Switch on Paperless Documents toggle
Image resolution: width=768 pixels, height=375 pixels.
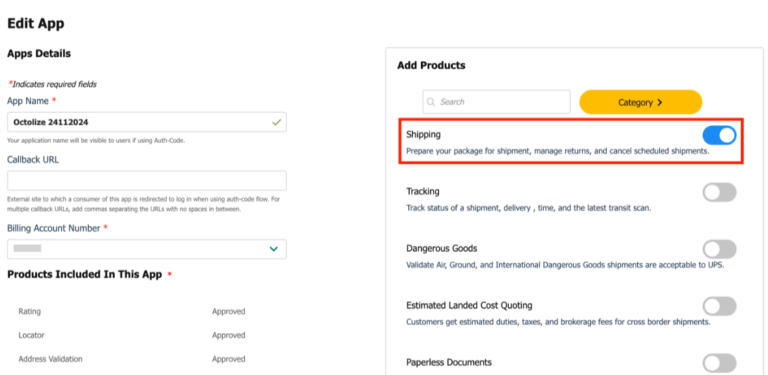[x=720, y=363]
